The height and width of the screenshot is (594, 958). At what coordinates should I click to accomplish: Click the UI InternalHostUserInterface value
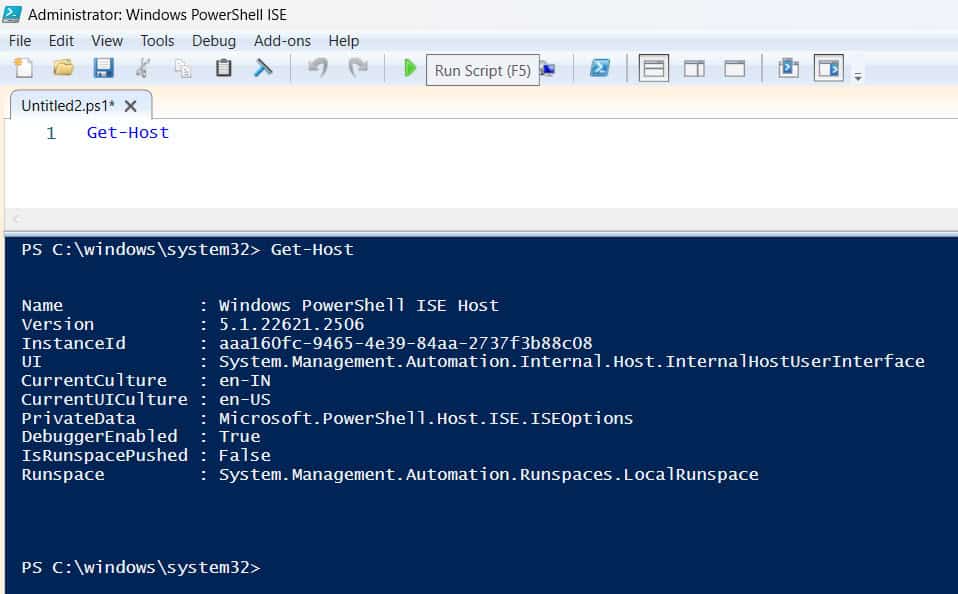[572, 361]
